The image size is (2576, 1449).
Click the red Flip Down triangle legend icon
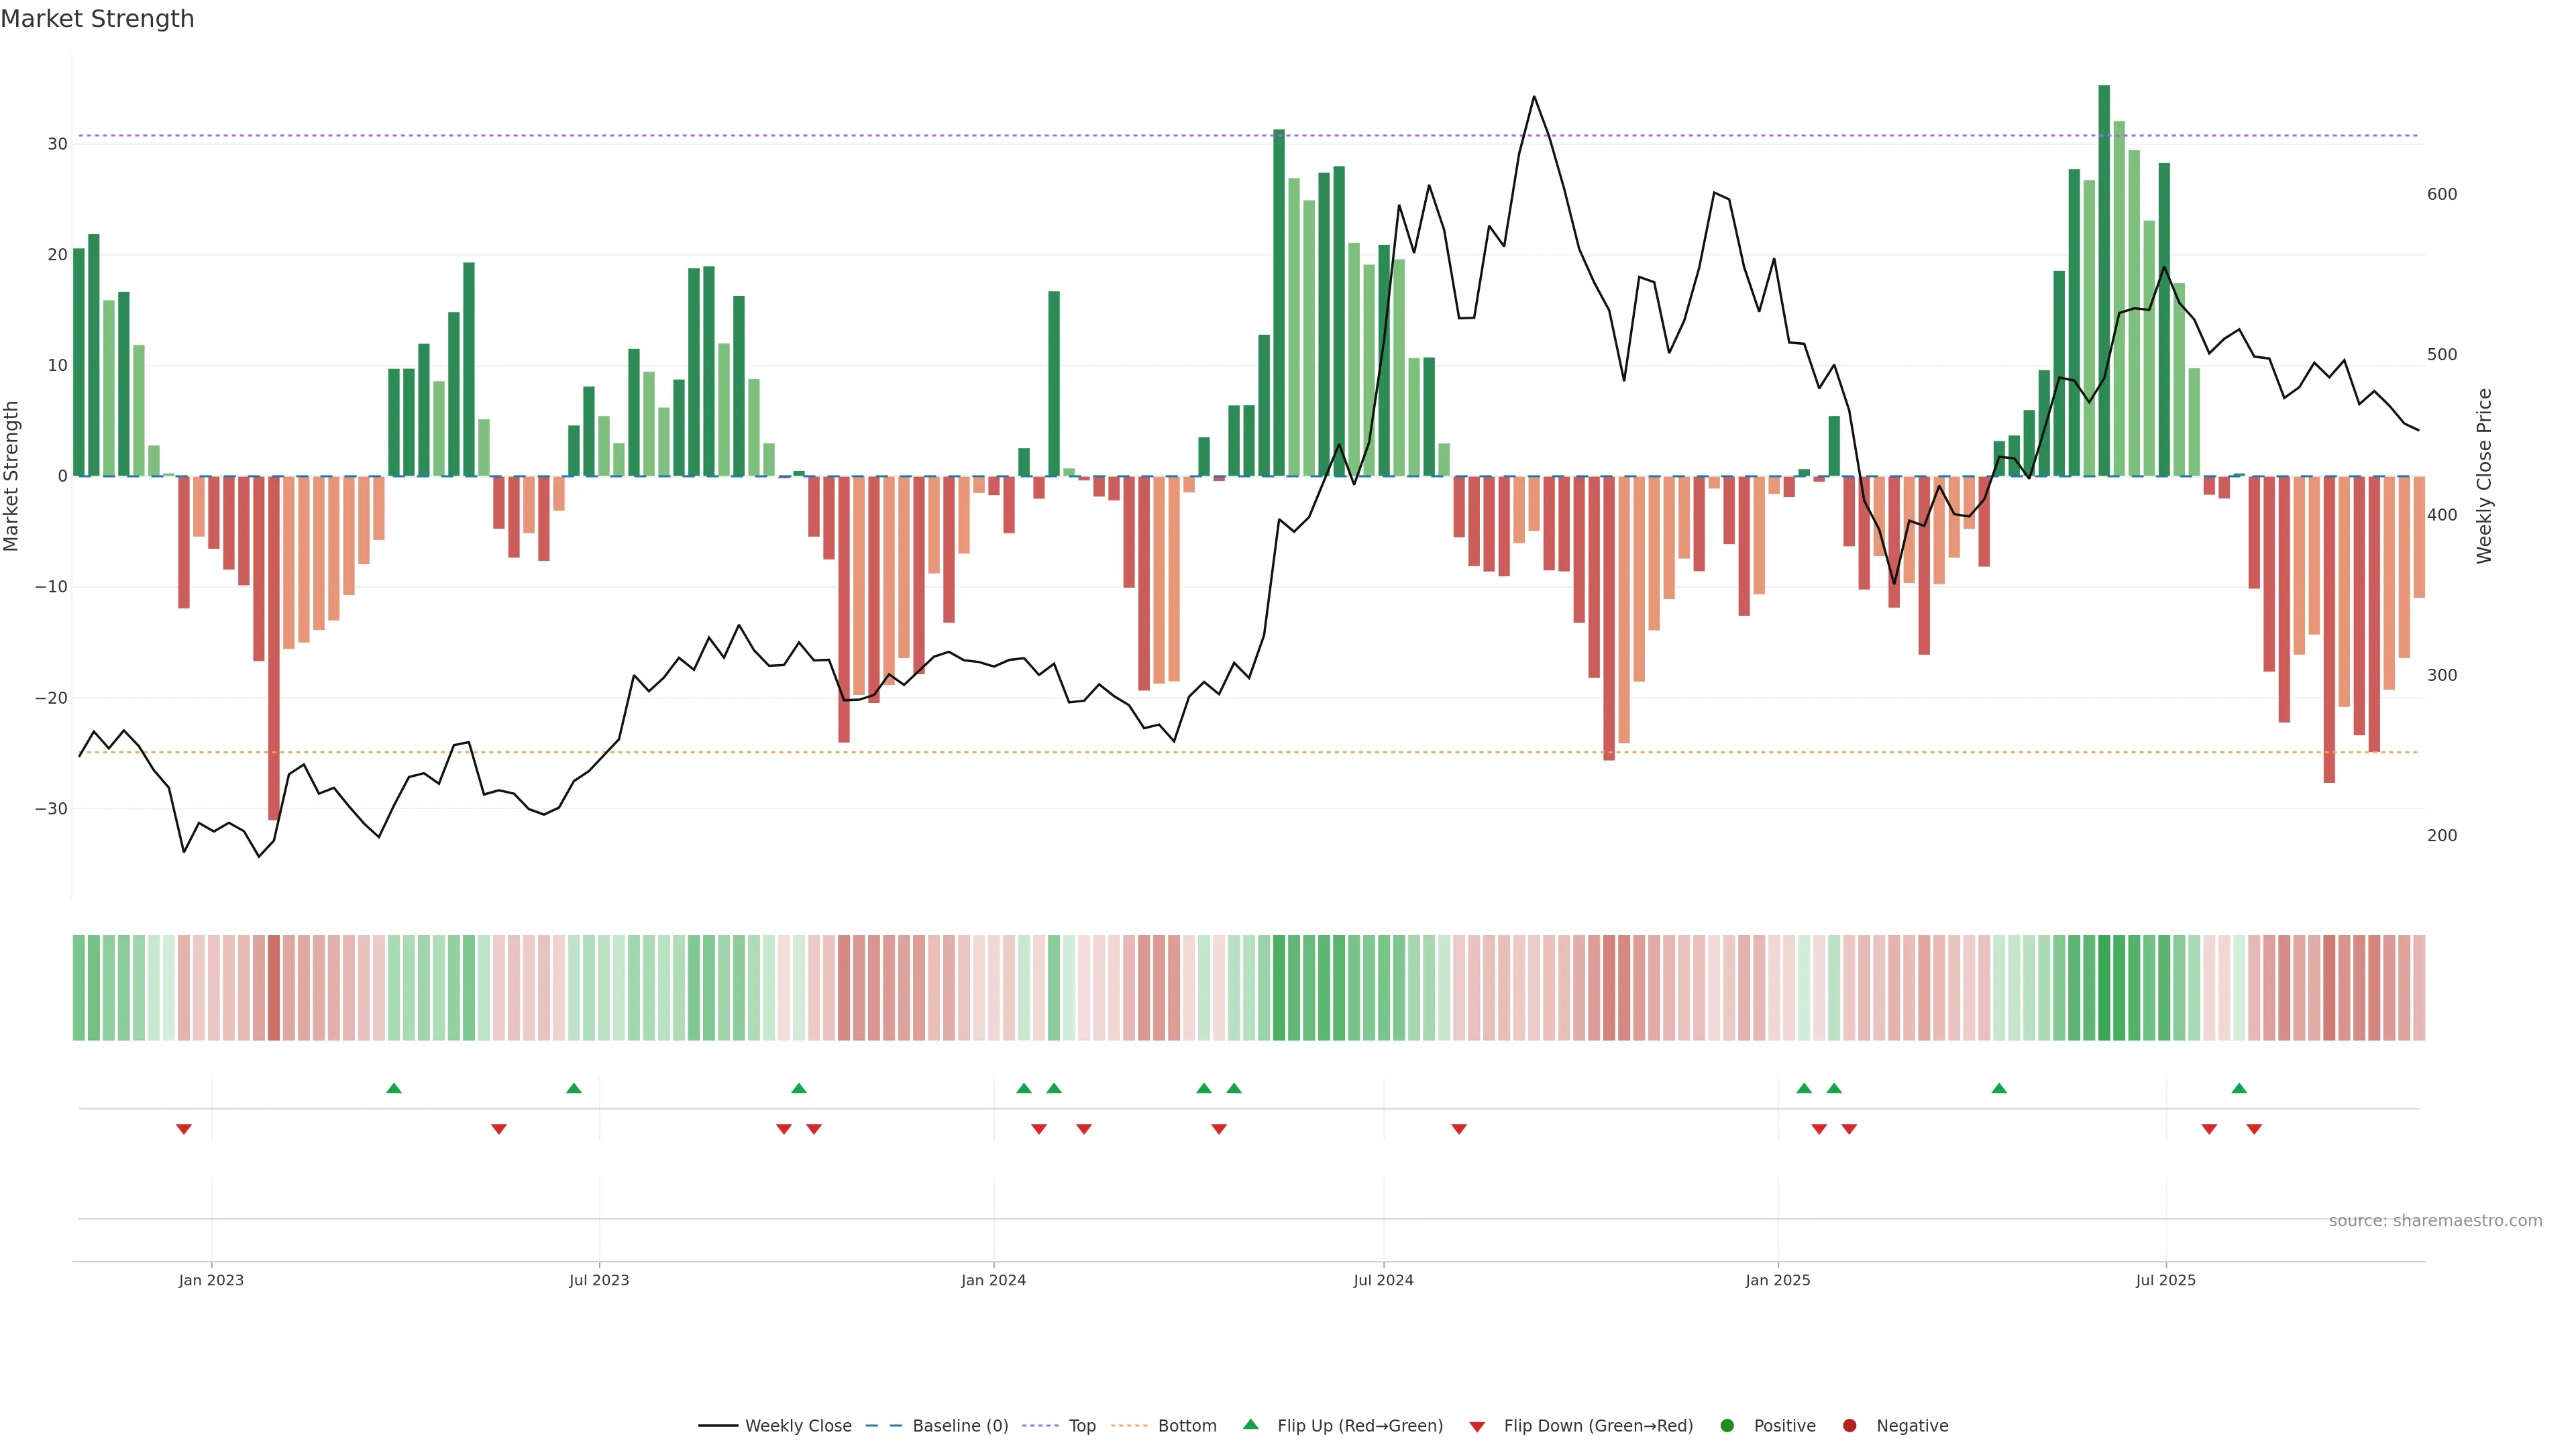pos(1477,1427)
